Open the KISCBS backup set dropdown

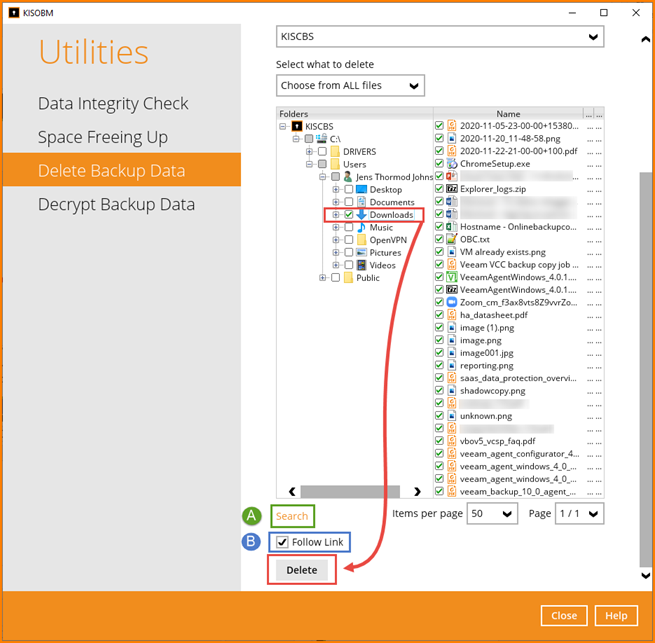440,37
